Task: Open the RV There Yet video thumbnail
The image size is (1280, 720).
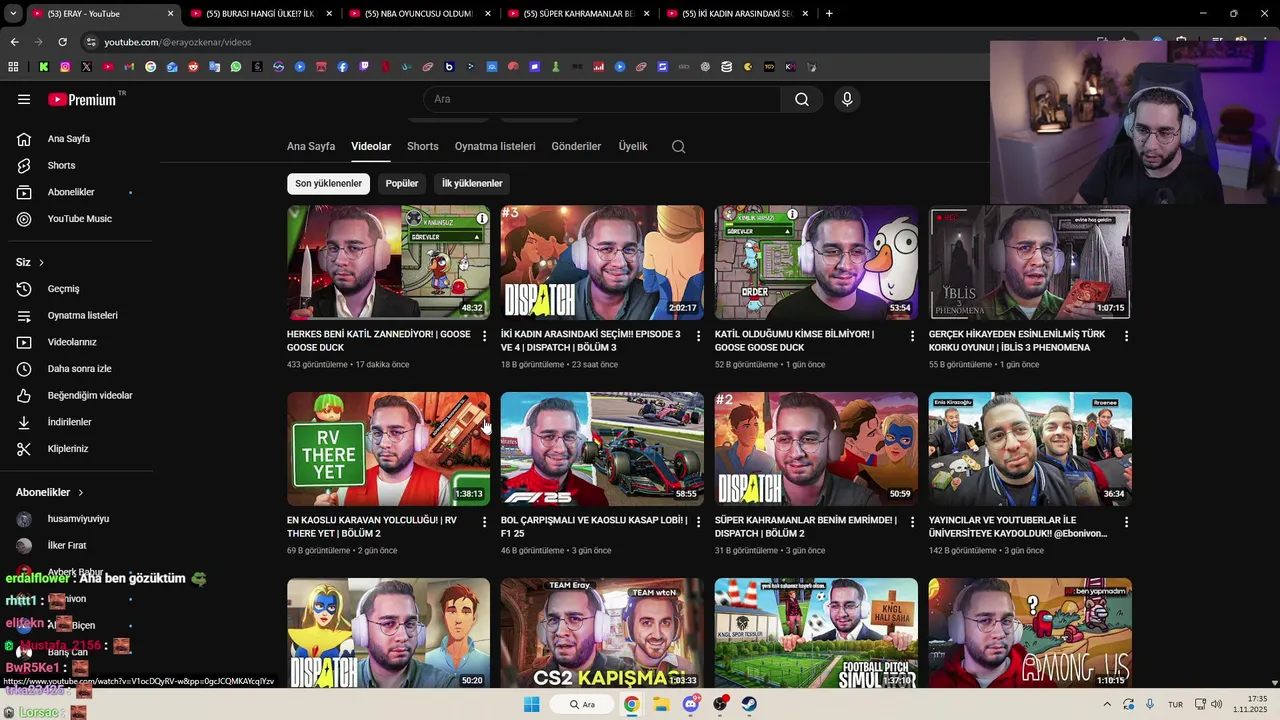Action: [389, 449]
